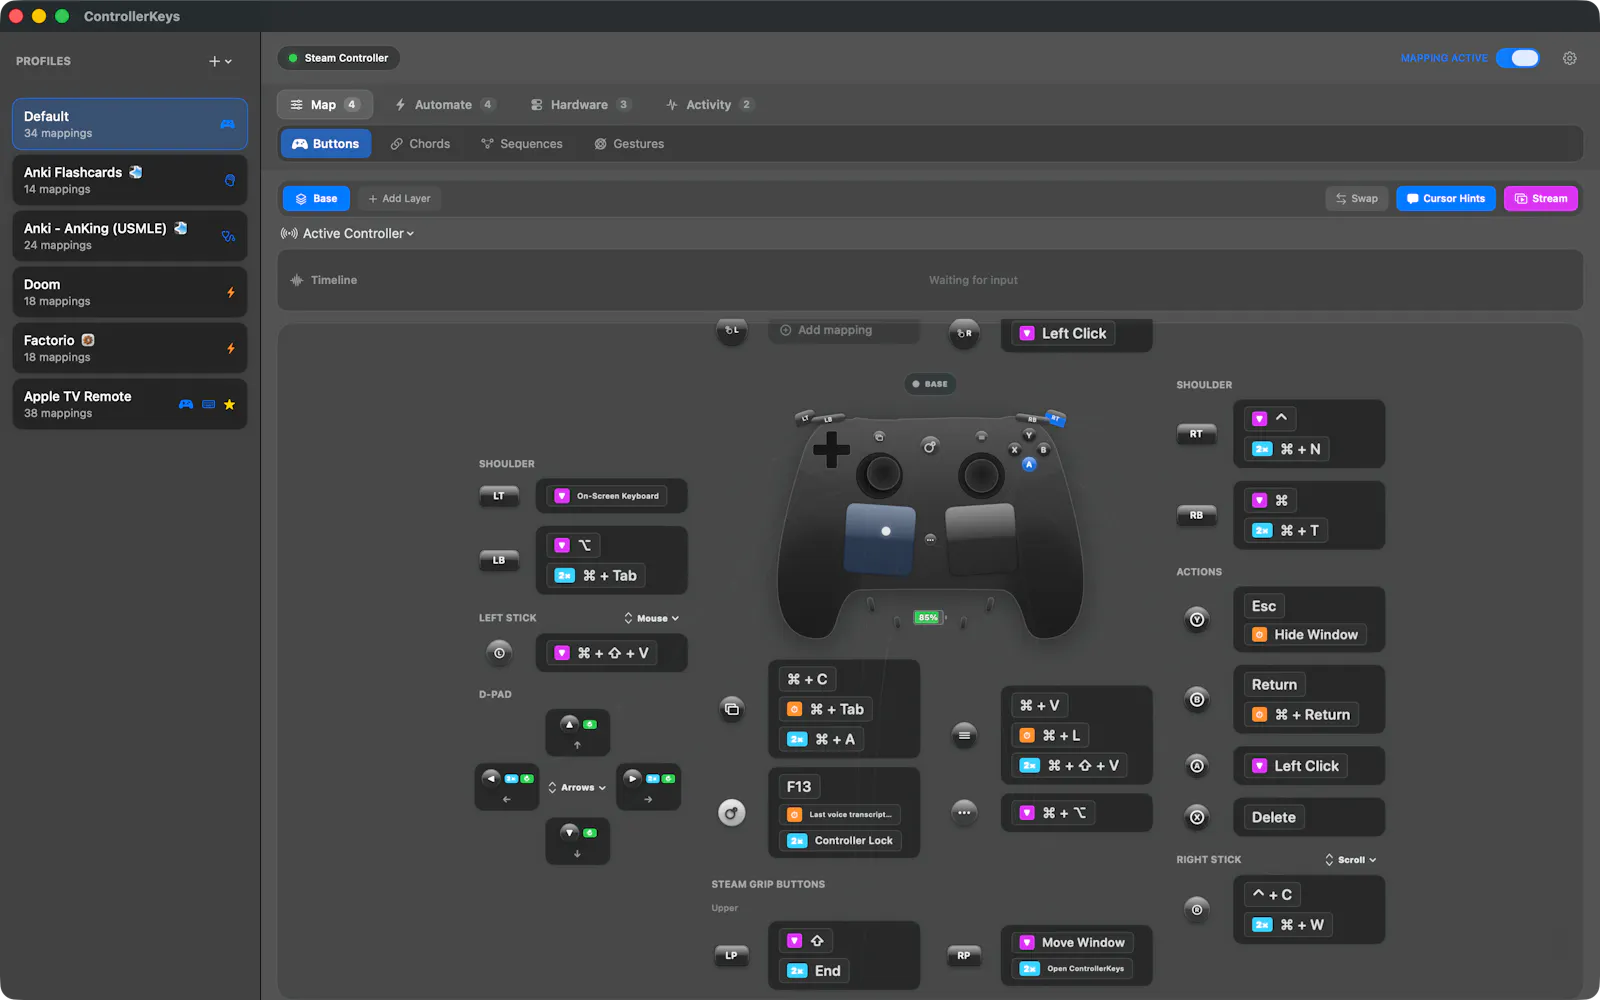1600x1000 pixels.
Task: Click the three dots button icon
Action: pos(964,812)
